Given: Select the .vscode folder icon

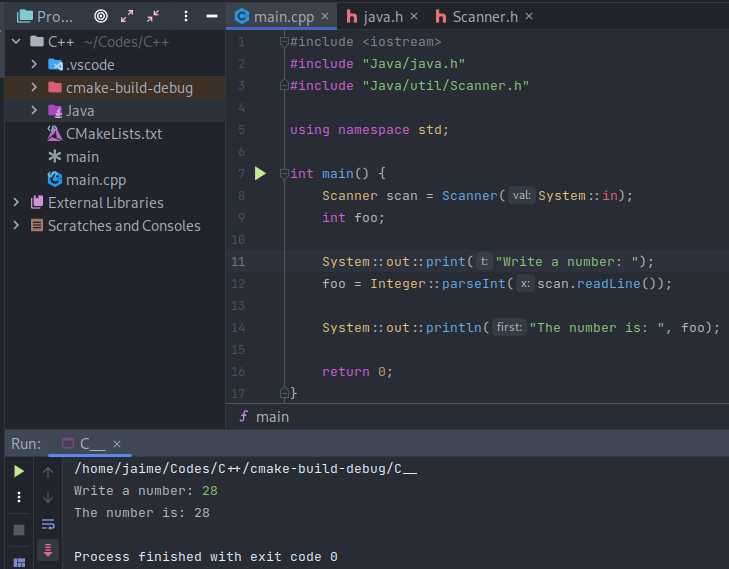Looking at the screenshot, I should 55,64.
